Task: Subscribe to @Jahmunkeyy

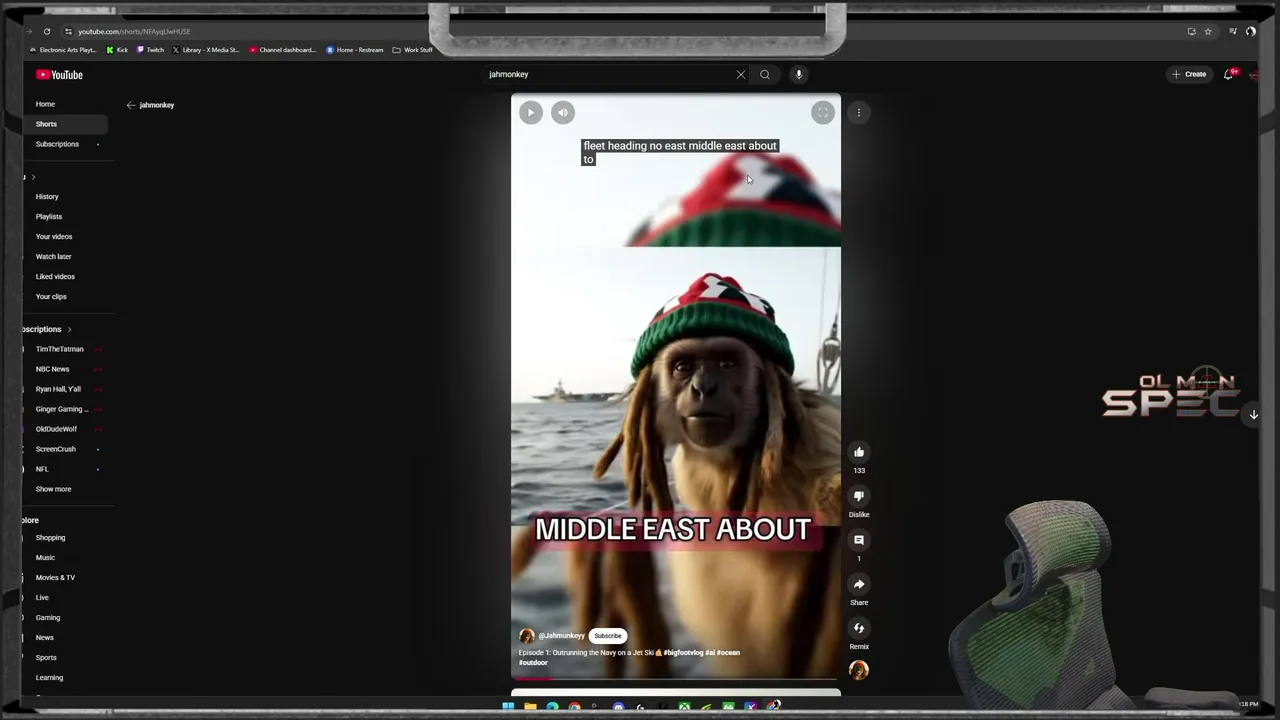Action: 608,636
